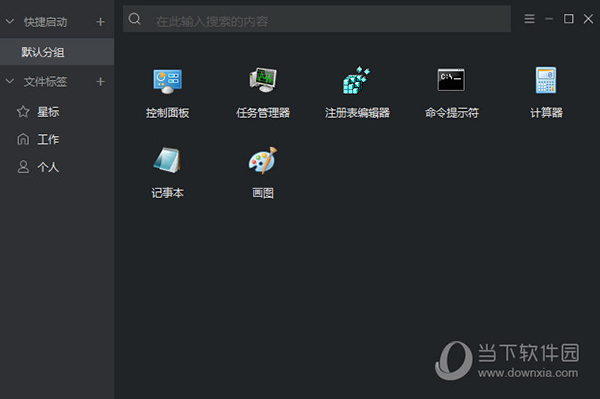
Task: Minimize the launcher window
Action: click(549, 19)
